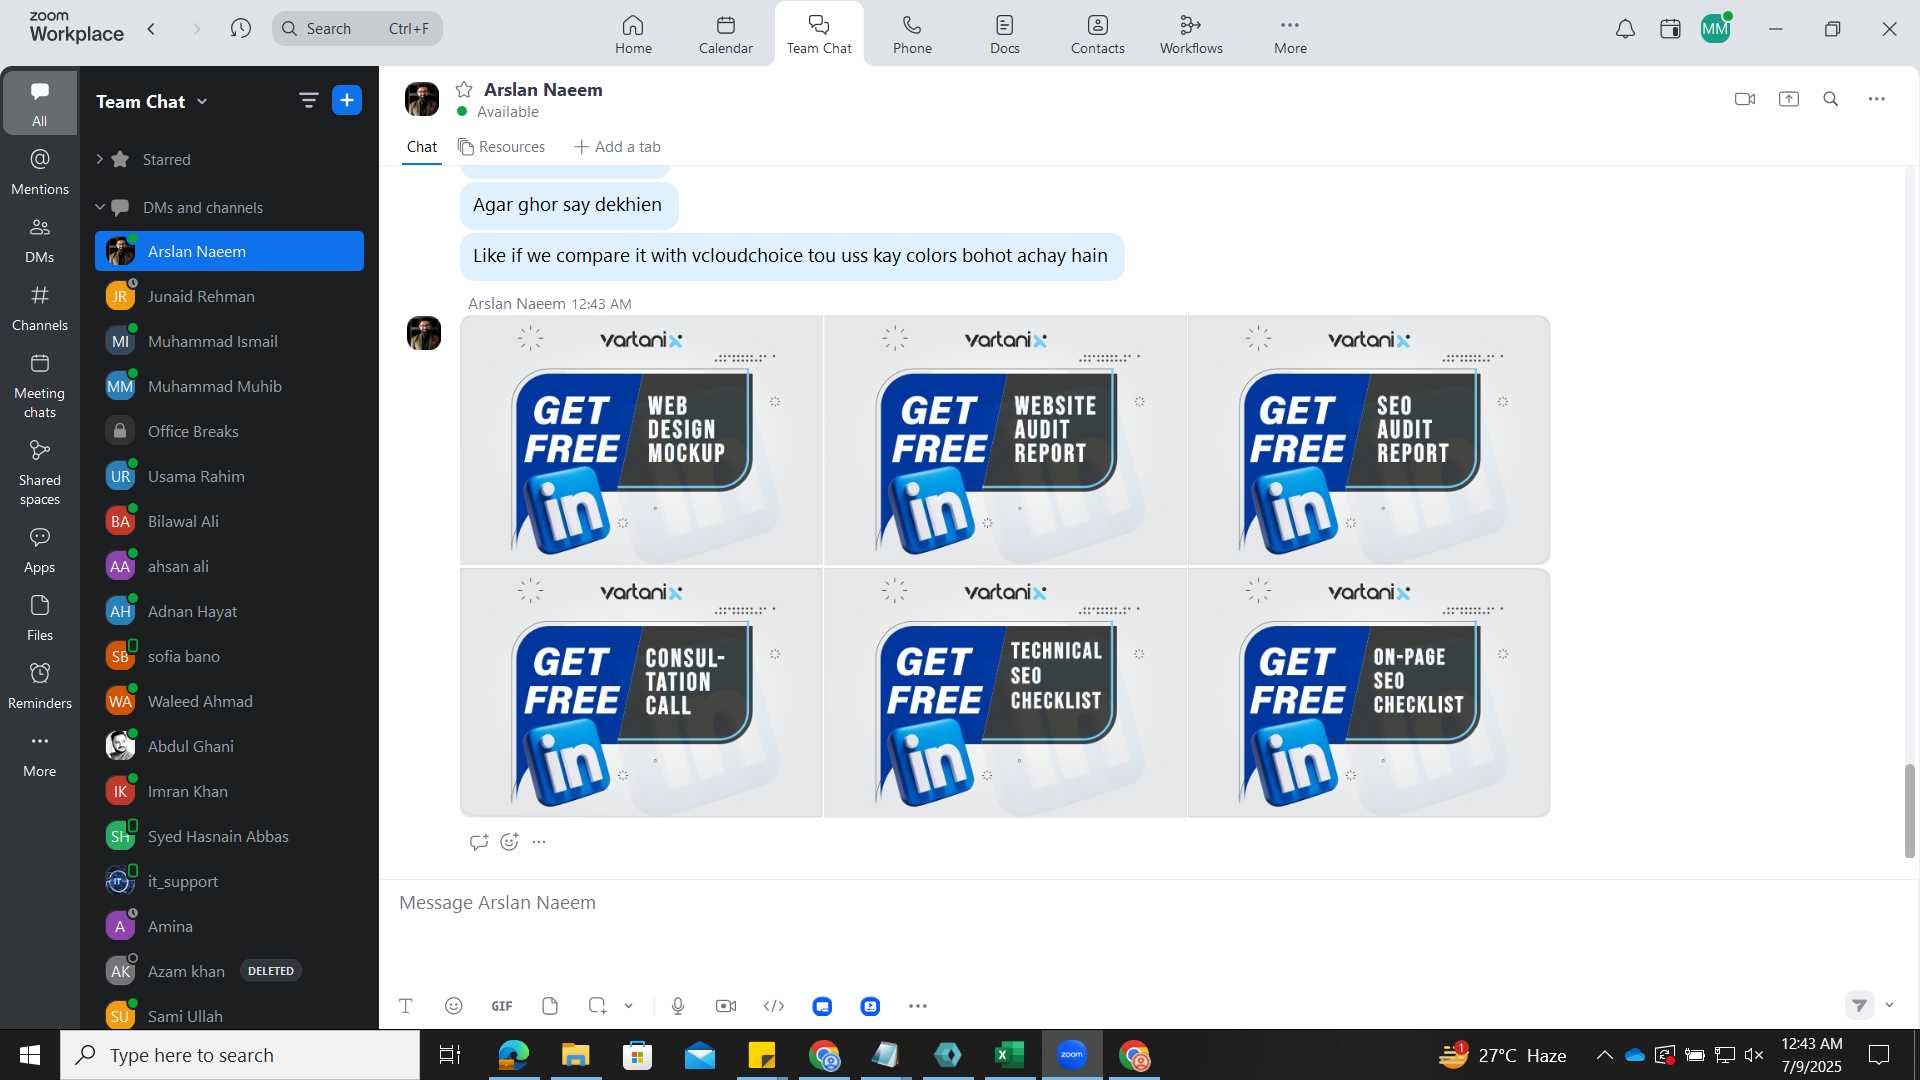The image size is (1920, 1080).
Task: Go back with the left arrow
Action: (x=151, y=28)
